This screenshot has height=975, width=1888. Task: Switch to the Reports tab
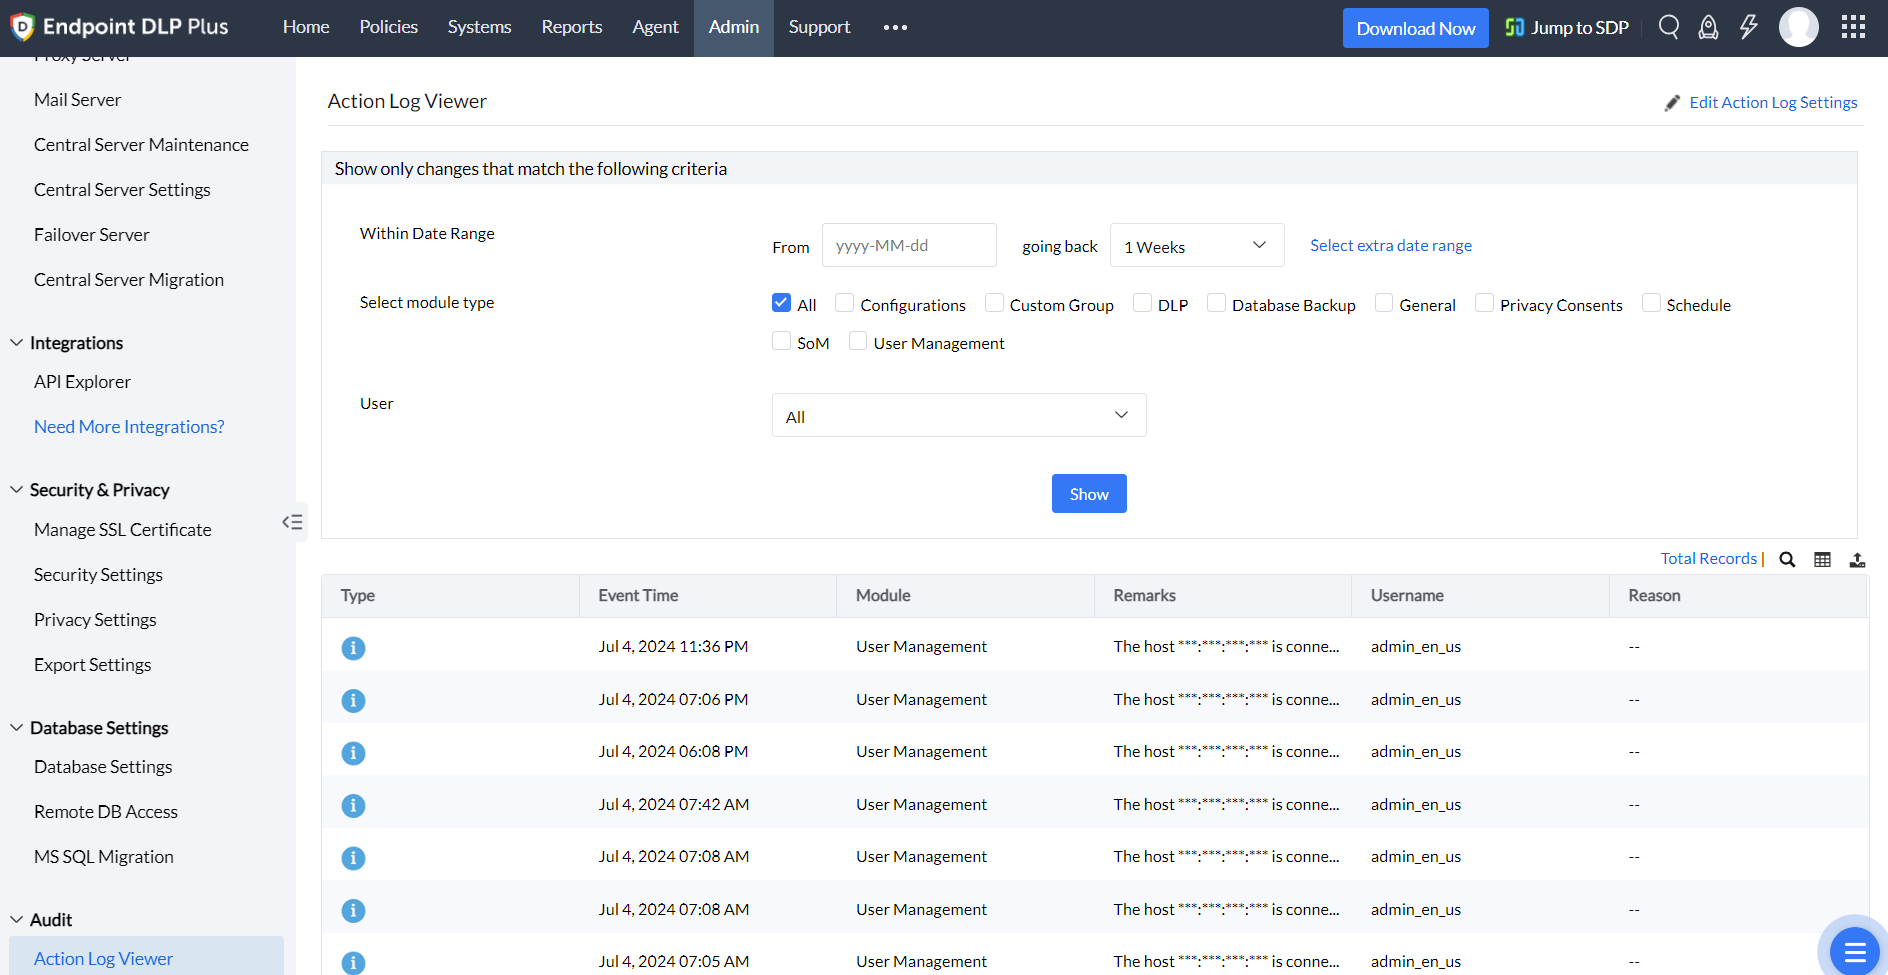(x=571, y=27)
